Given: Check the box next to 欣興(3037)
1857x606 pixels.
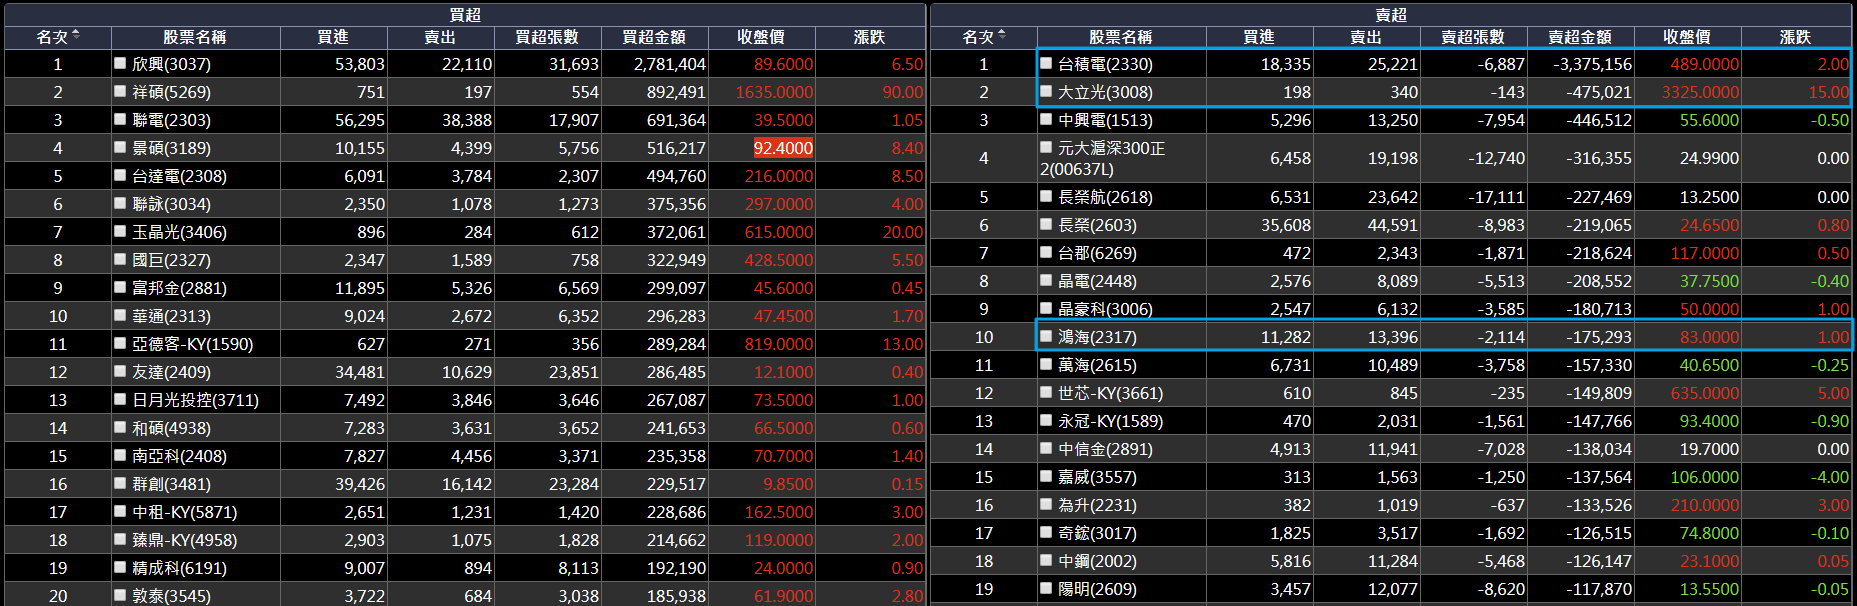Looking at the screenshot, I should pyautogui.click(x=120, y=63).
